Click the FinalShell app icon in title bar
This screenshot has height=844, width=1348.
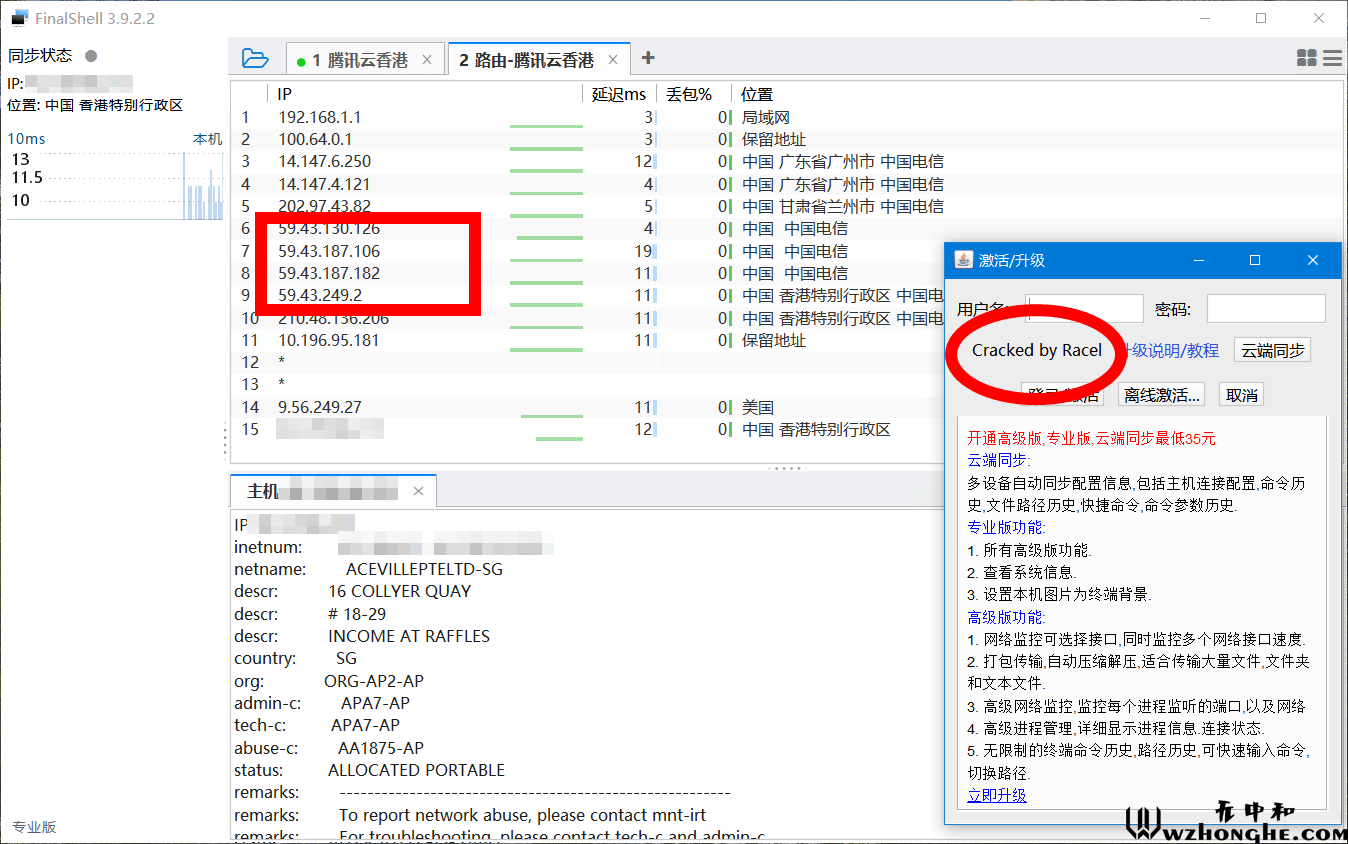(19, 18)
